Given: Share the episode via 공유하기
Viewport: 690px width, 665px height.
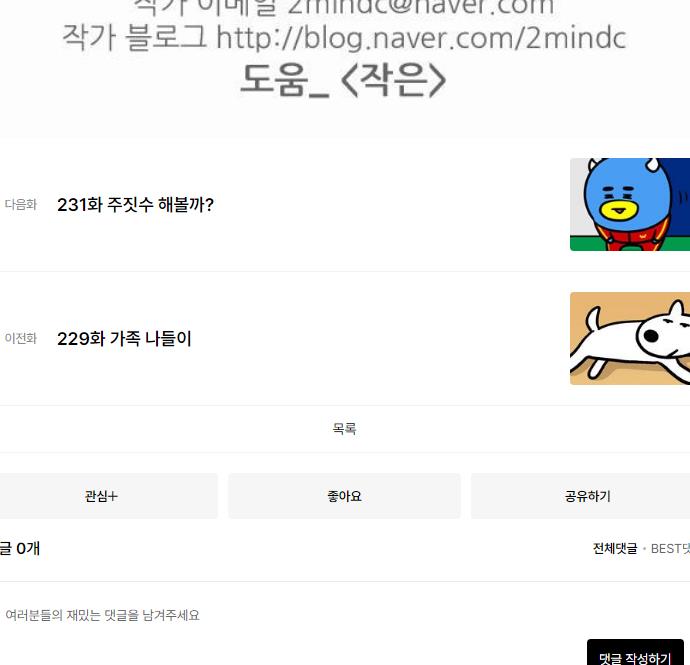Looking at the screenshot, I should click(x=587, y=496).
